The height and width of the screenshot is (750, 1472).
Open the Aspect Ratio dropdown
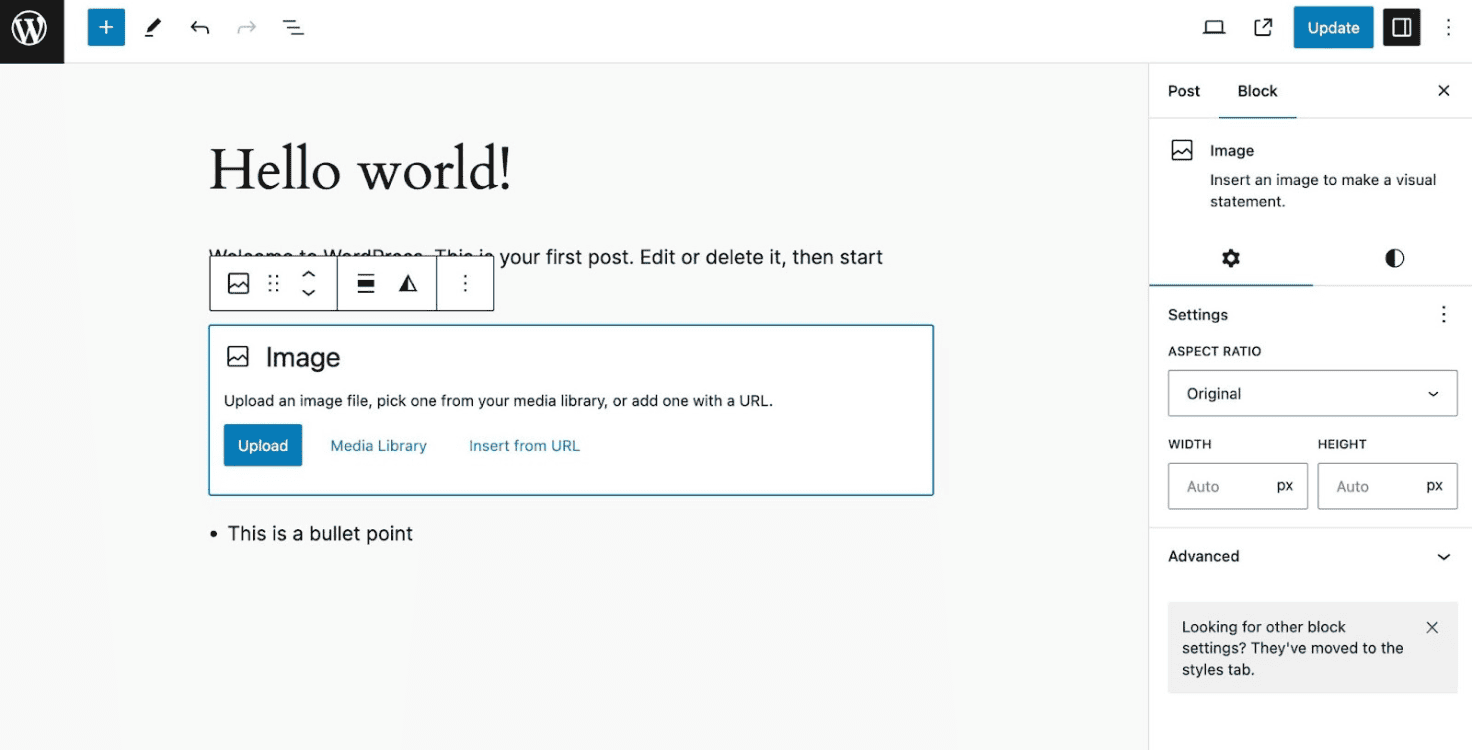point(1312,393)
